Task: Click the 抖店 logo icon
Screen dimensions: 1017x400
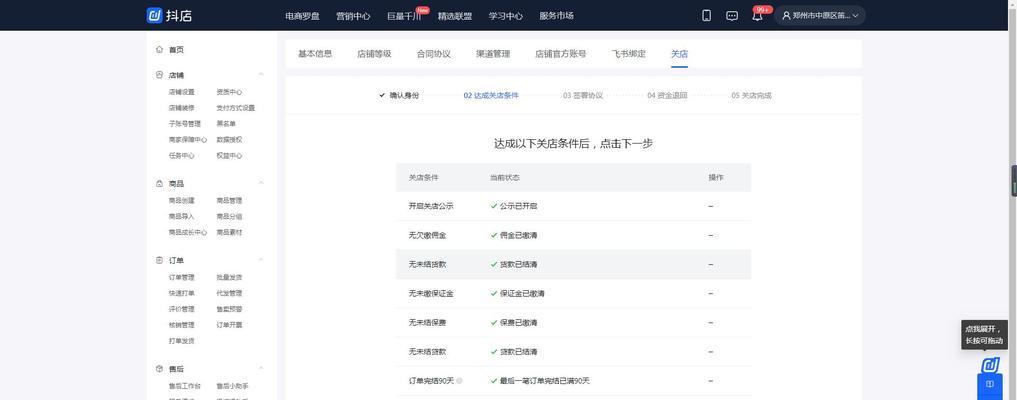Action: pyautogui.click(x=154, y=16)
